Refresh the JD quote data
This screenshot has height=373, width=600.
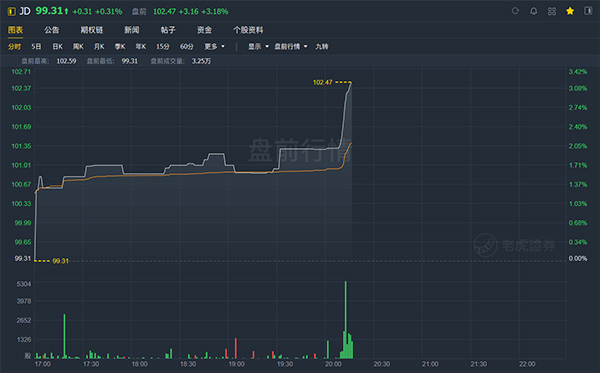point(515,11)
